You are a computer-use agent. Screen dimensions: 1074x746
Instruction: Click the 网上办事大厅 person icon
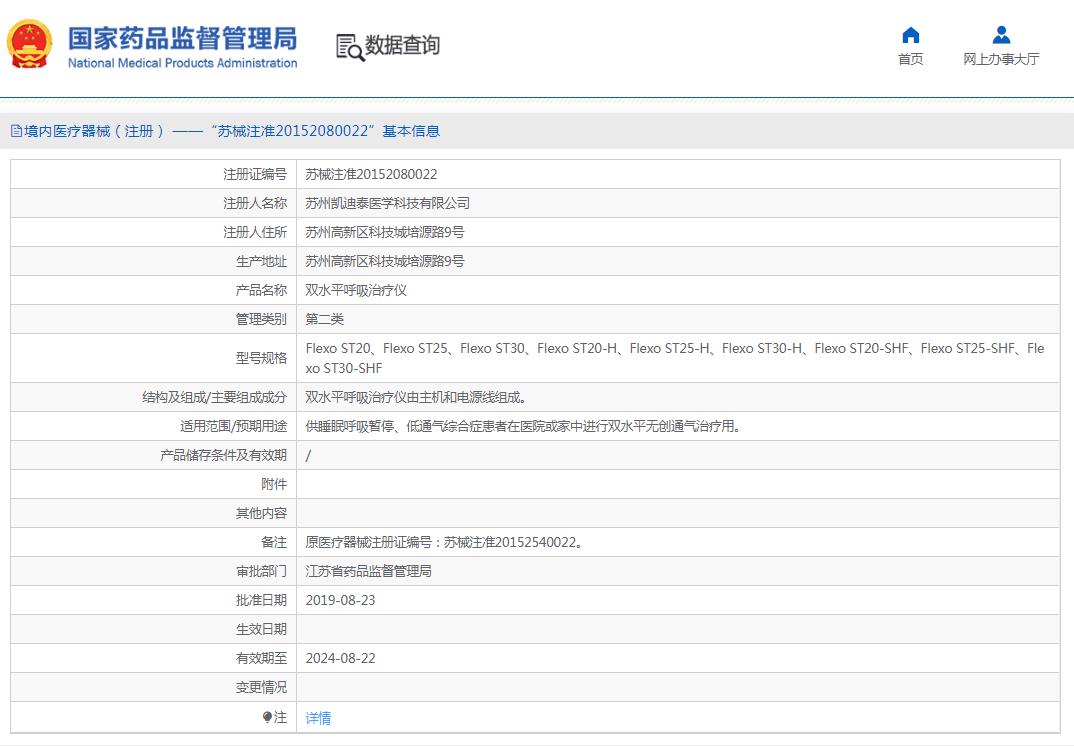tap(1000, 34)
